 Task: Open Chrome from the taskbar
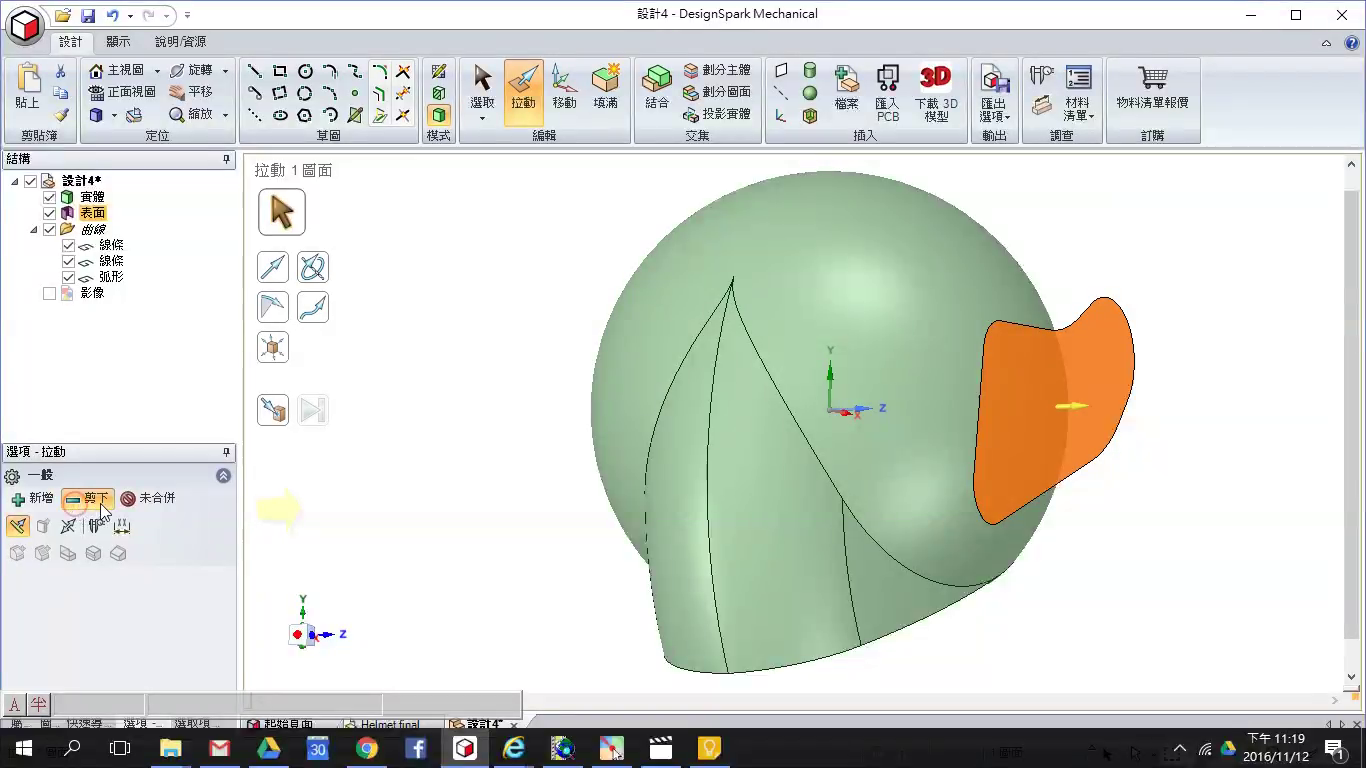click(x=366, y=748)
